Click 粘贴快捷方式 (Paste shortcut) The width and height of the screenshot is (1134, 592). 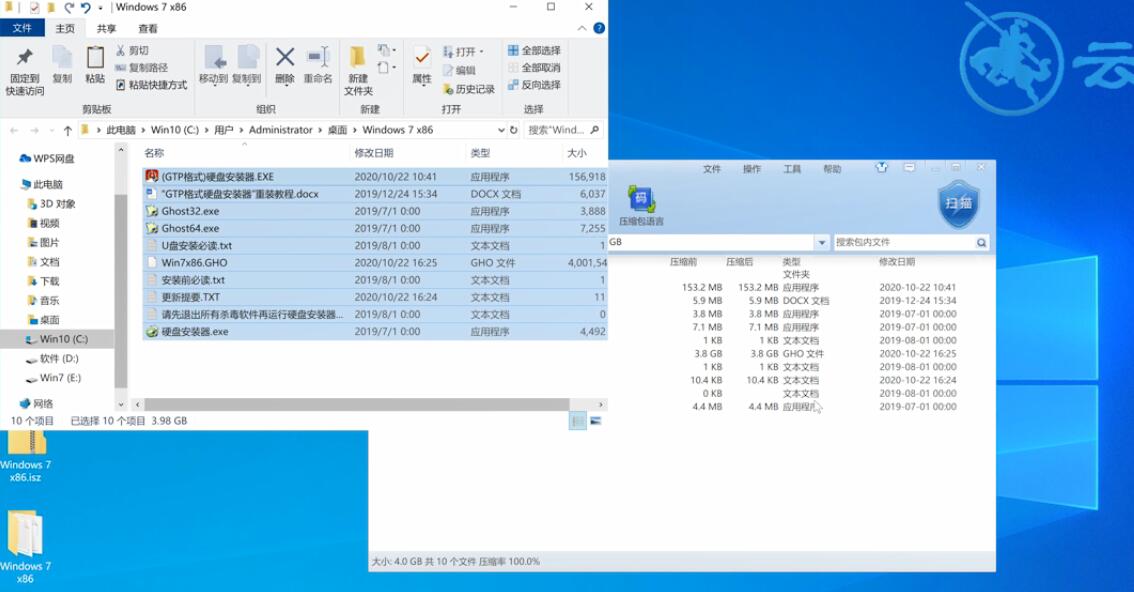pyautogui.click(x=151, y=85)
